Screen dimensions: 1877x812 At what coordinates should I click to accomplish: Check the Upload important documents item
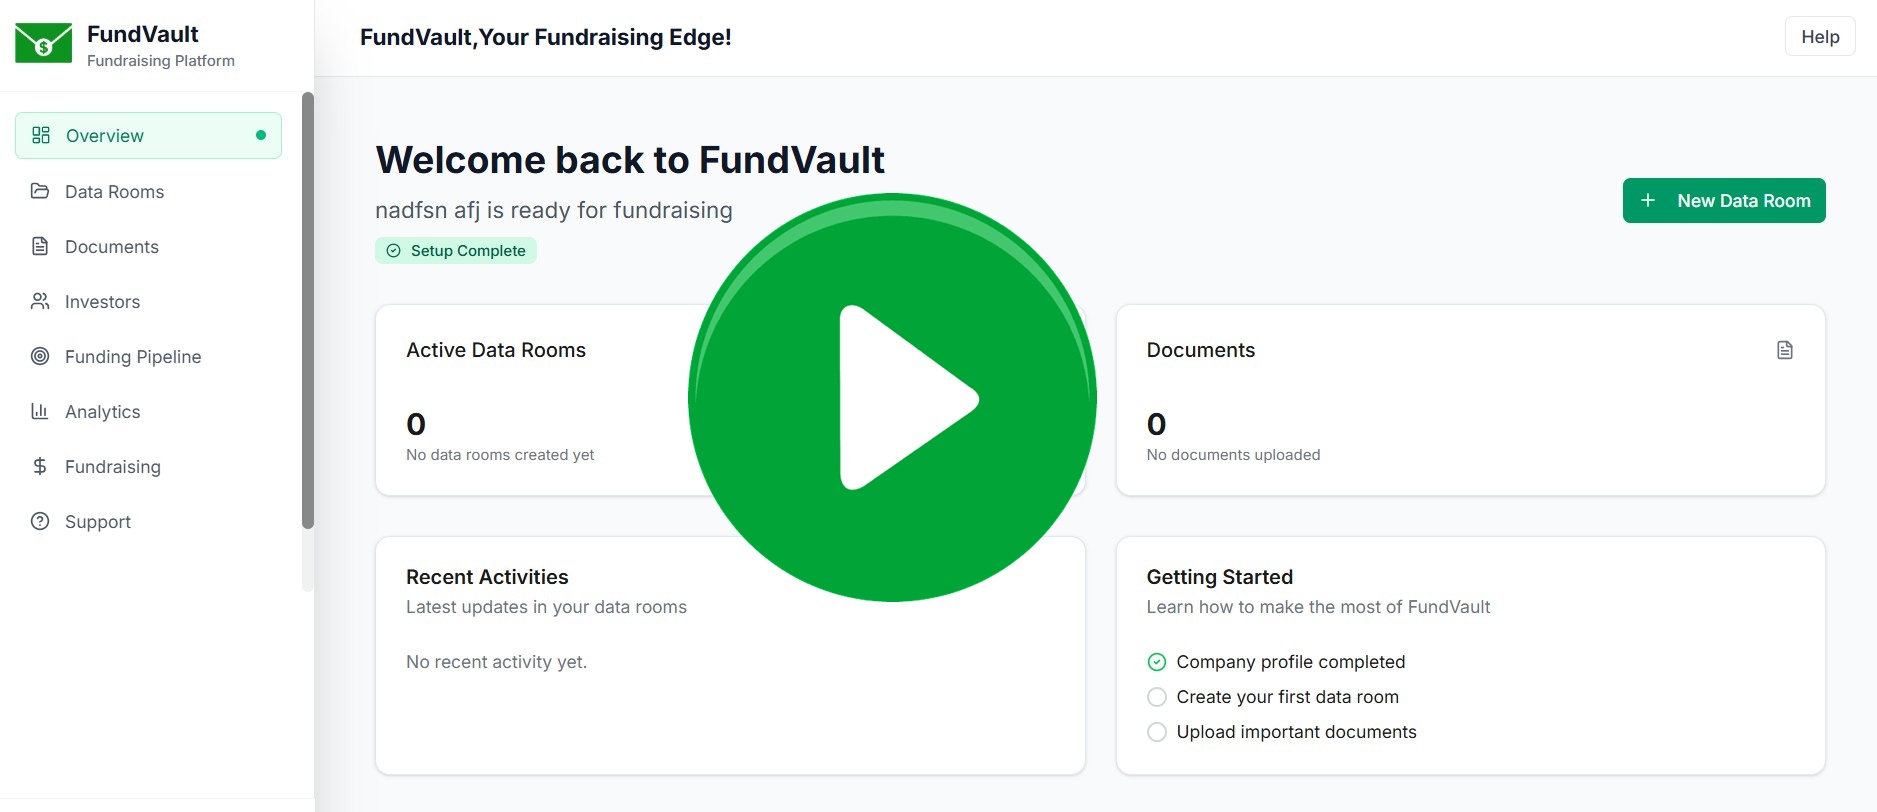1157,731
